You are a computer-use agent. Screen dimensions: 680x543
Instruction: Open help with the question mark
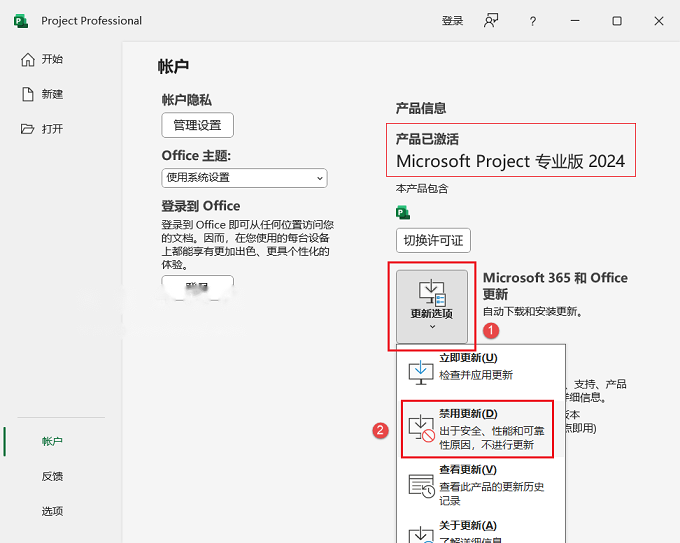click(533, 21)
